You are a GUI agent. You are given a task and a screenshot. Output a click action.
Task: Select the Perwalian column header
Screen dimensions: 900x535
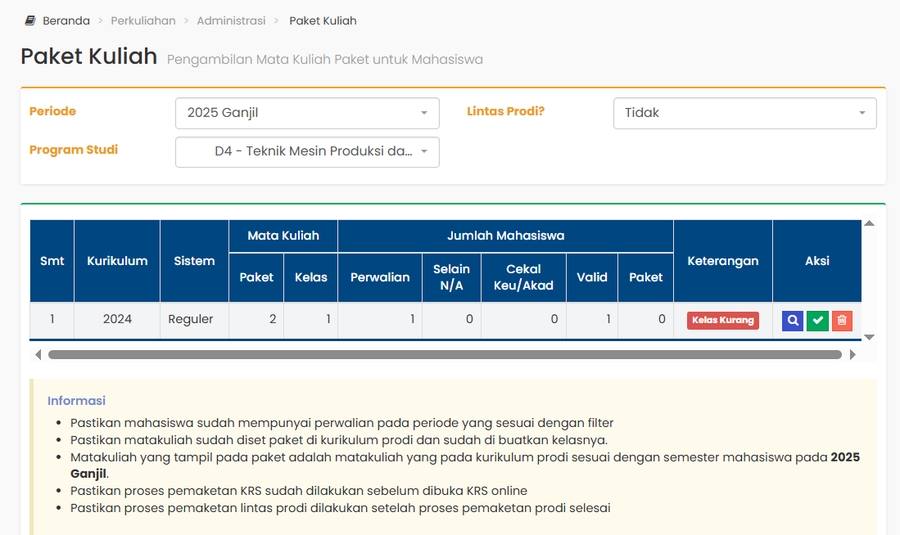tap(380, 277)
